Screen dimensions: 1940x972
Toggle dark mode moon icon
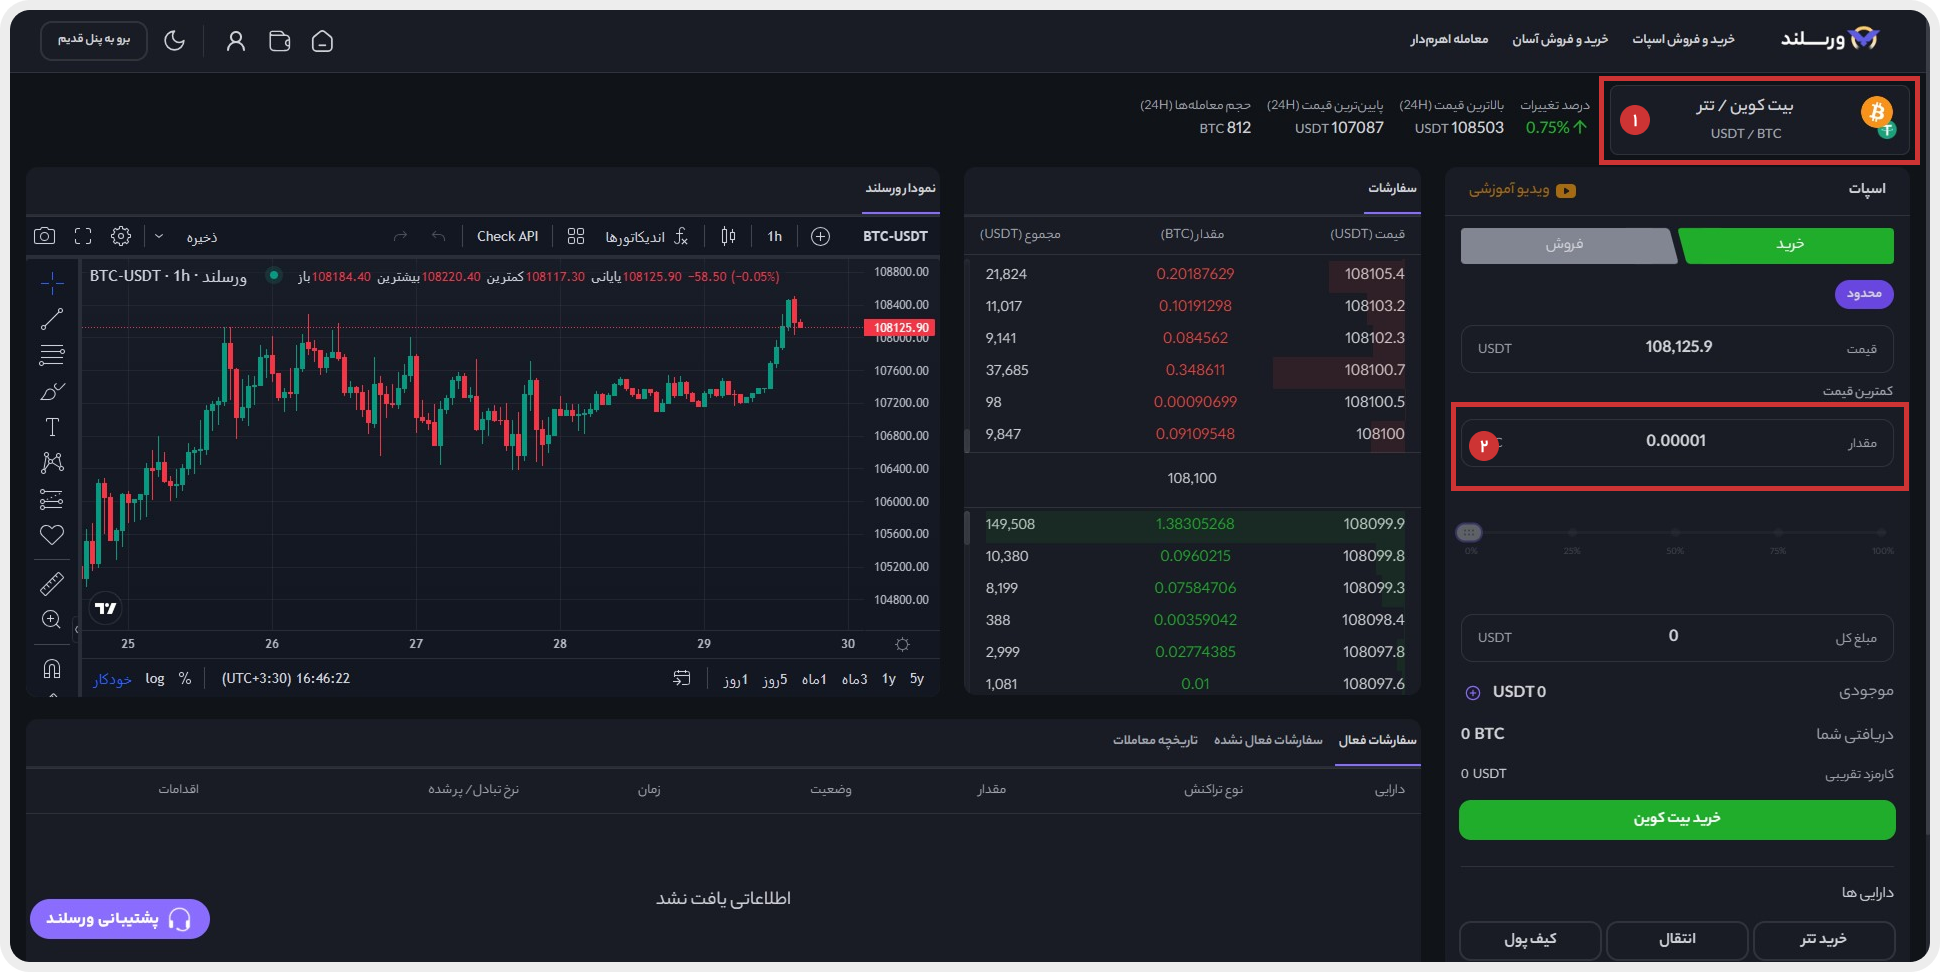click(x=175, y=41)
